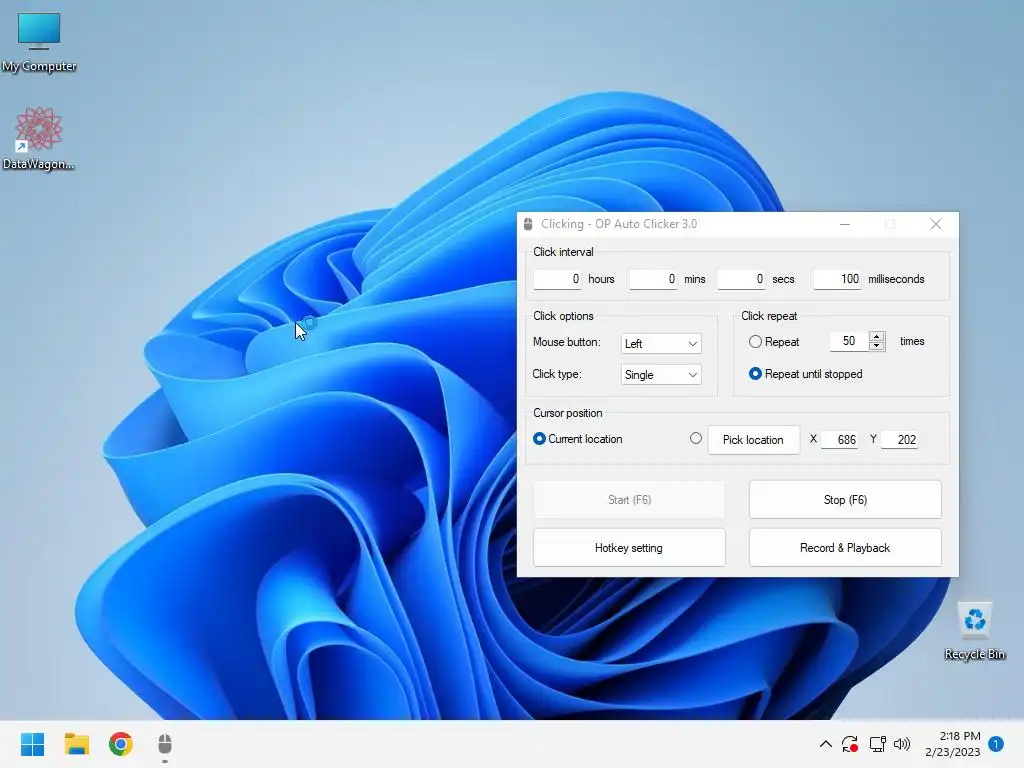Open the Mouse button dropdown
Viewport: 1024px width, 768px height.
pyautogui.click(x=661, y=344)
